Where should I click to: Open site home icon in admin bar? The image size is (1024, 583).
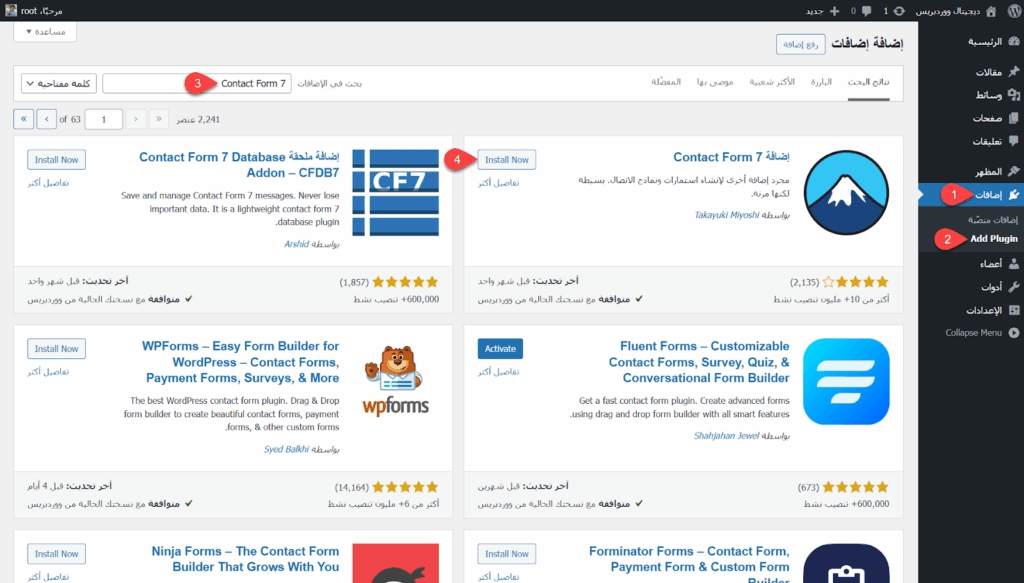(x=991, y=11)
